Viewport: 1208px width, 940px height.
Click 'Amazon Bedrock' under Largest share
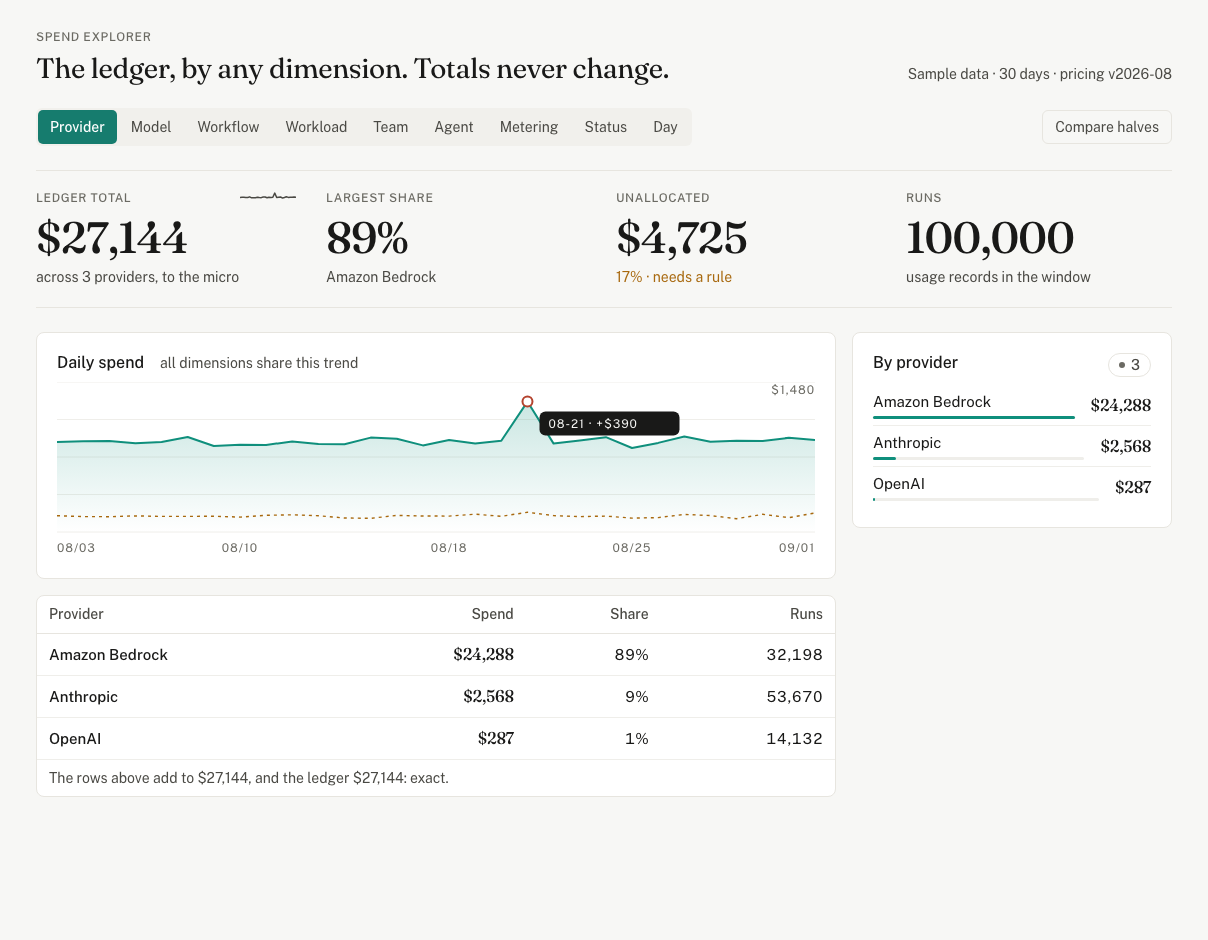tap(381, 277)
